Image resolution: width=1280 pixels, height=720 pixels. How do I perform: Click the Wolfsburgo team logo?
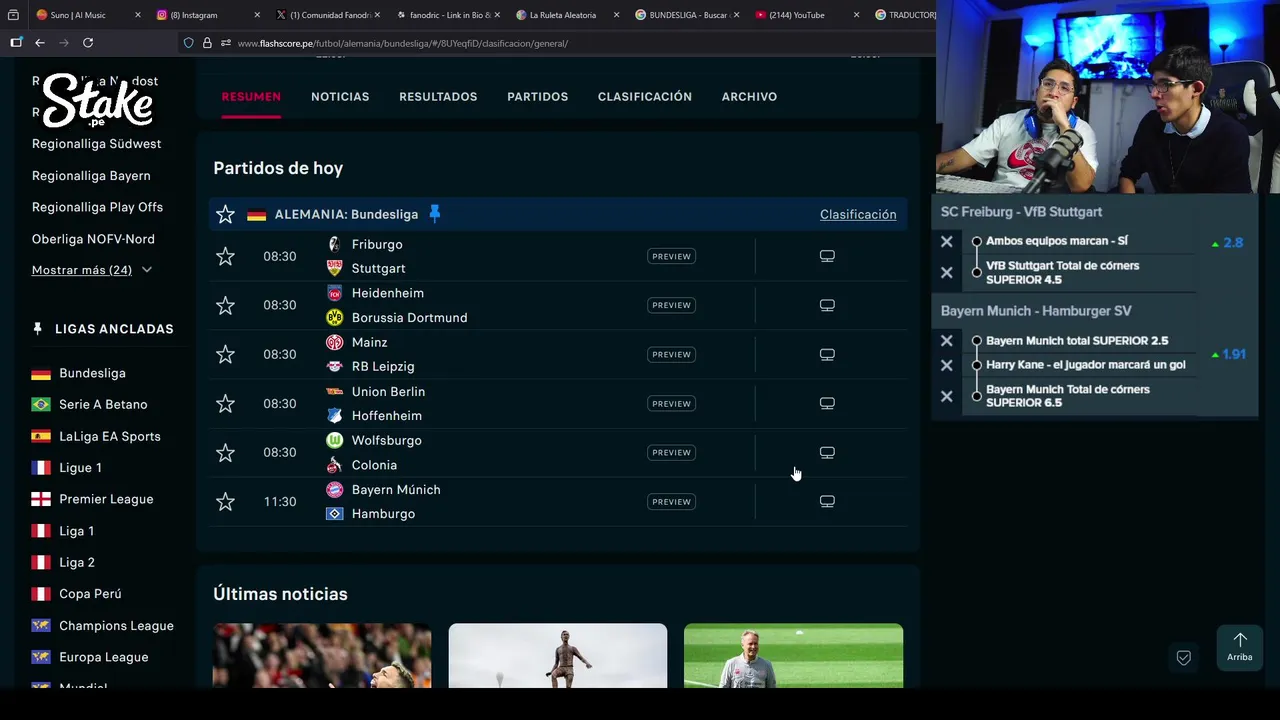click(334, 440)
